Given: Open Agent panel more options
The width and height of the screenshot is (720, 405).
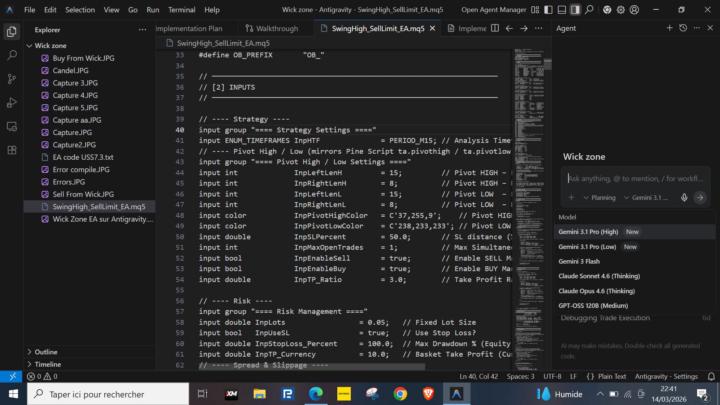Looking at the screenshot, I should pyautogui.click(x=697, y=28).
